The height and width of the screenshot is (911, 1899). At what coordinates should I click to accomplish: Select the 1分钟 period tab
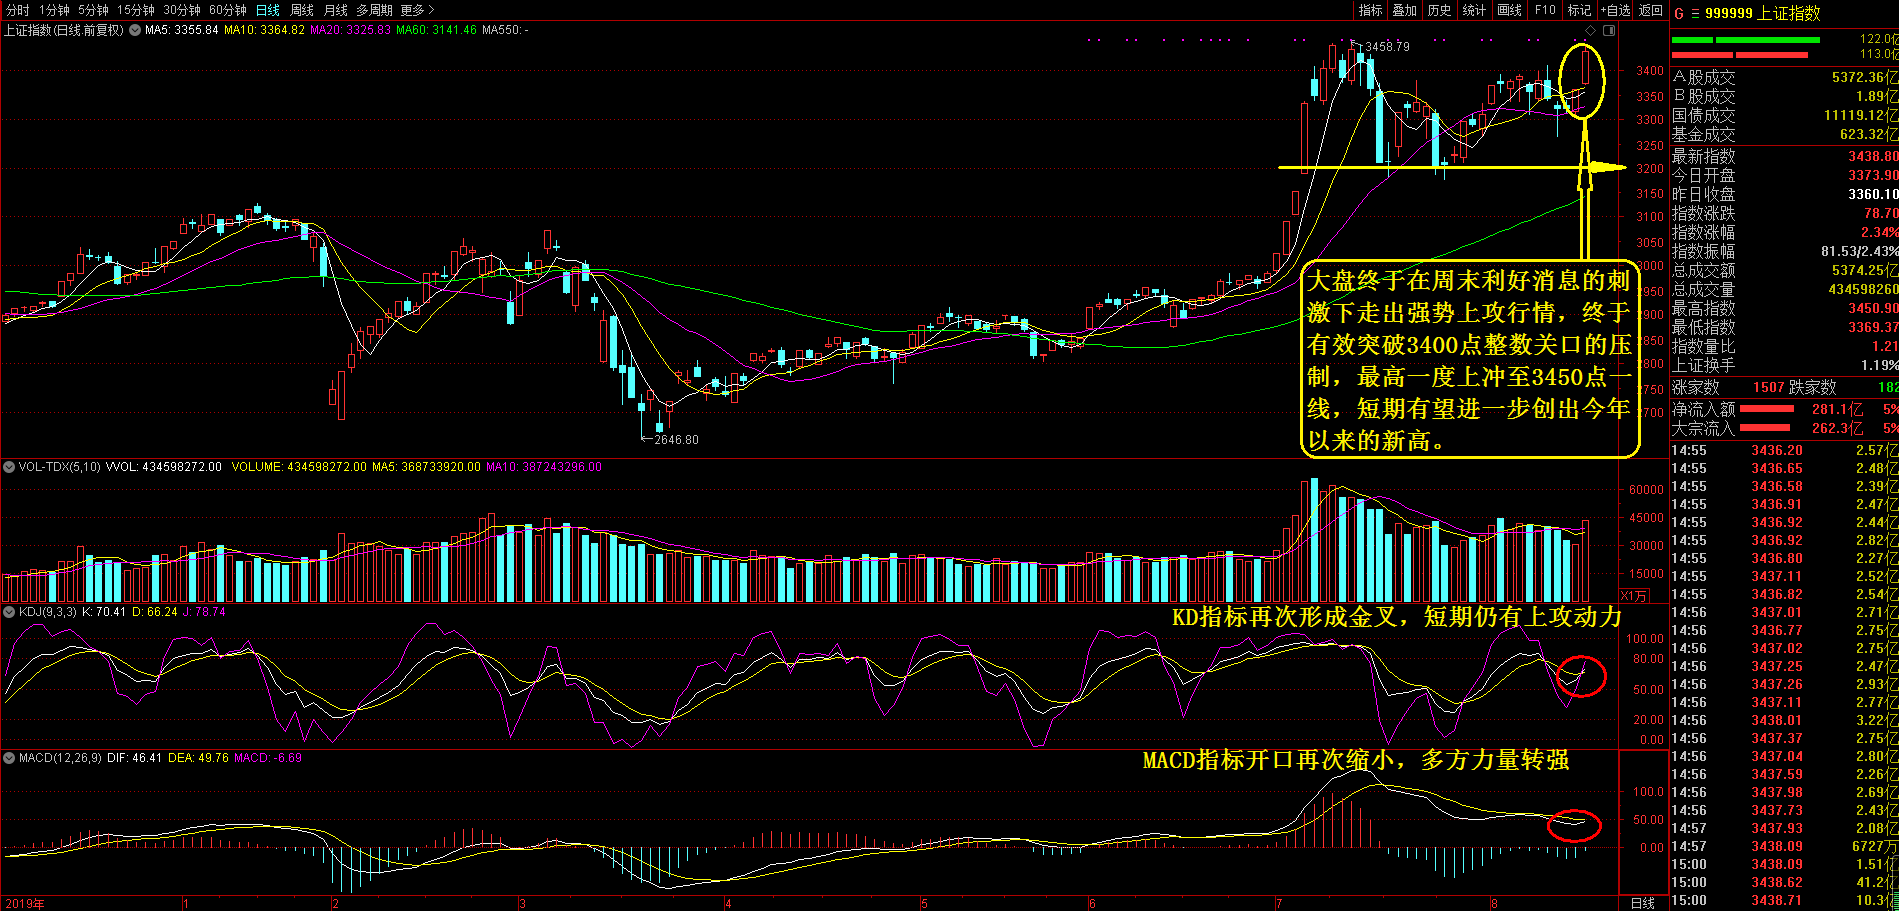pos(54,10)
